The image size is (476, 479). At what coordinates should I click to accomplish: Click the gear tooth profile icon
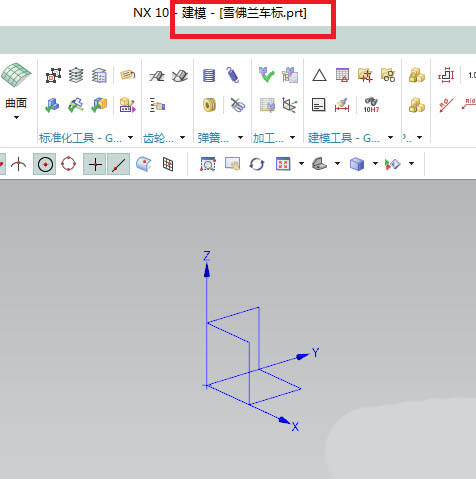point(156,76)
